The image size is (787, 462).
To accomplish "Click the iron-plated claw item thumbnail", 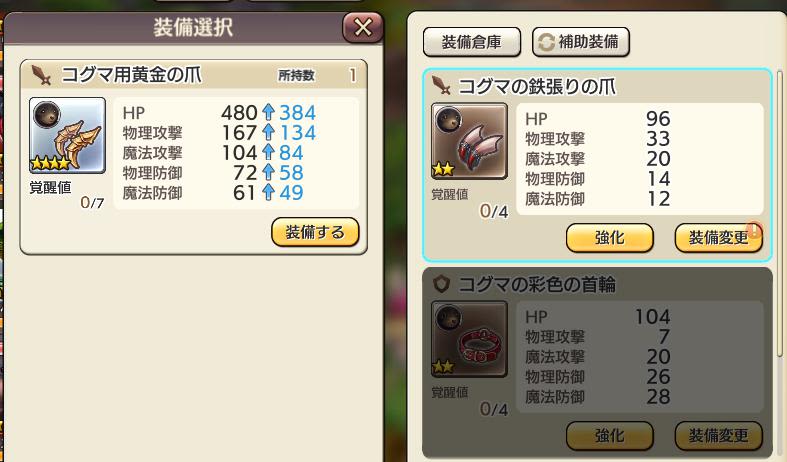I will click(x=469, y=141).
